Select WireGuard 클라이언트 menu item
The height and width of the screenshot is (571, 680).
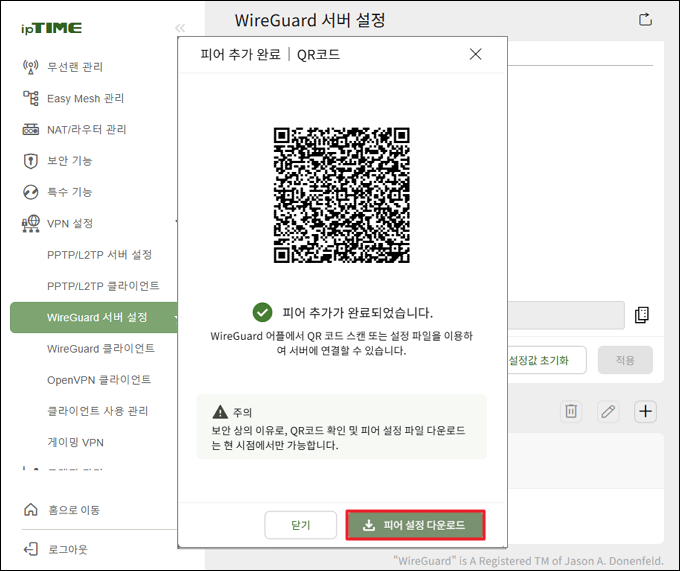(x=100, y=348)
